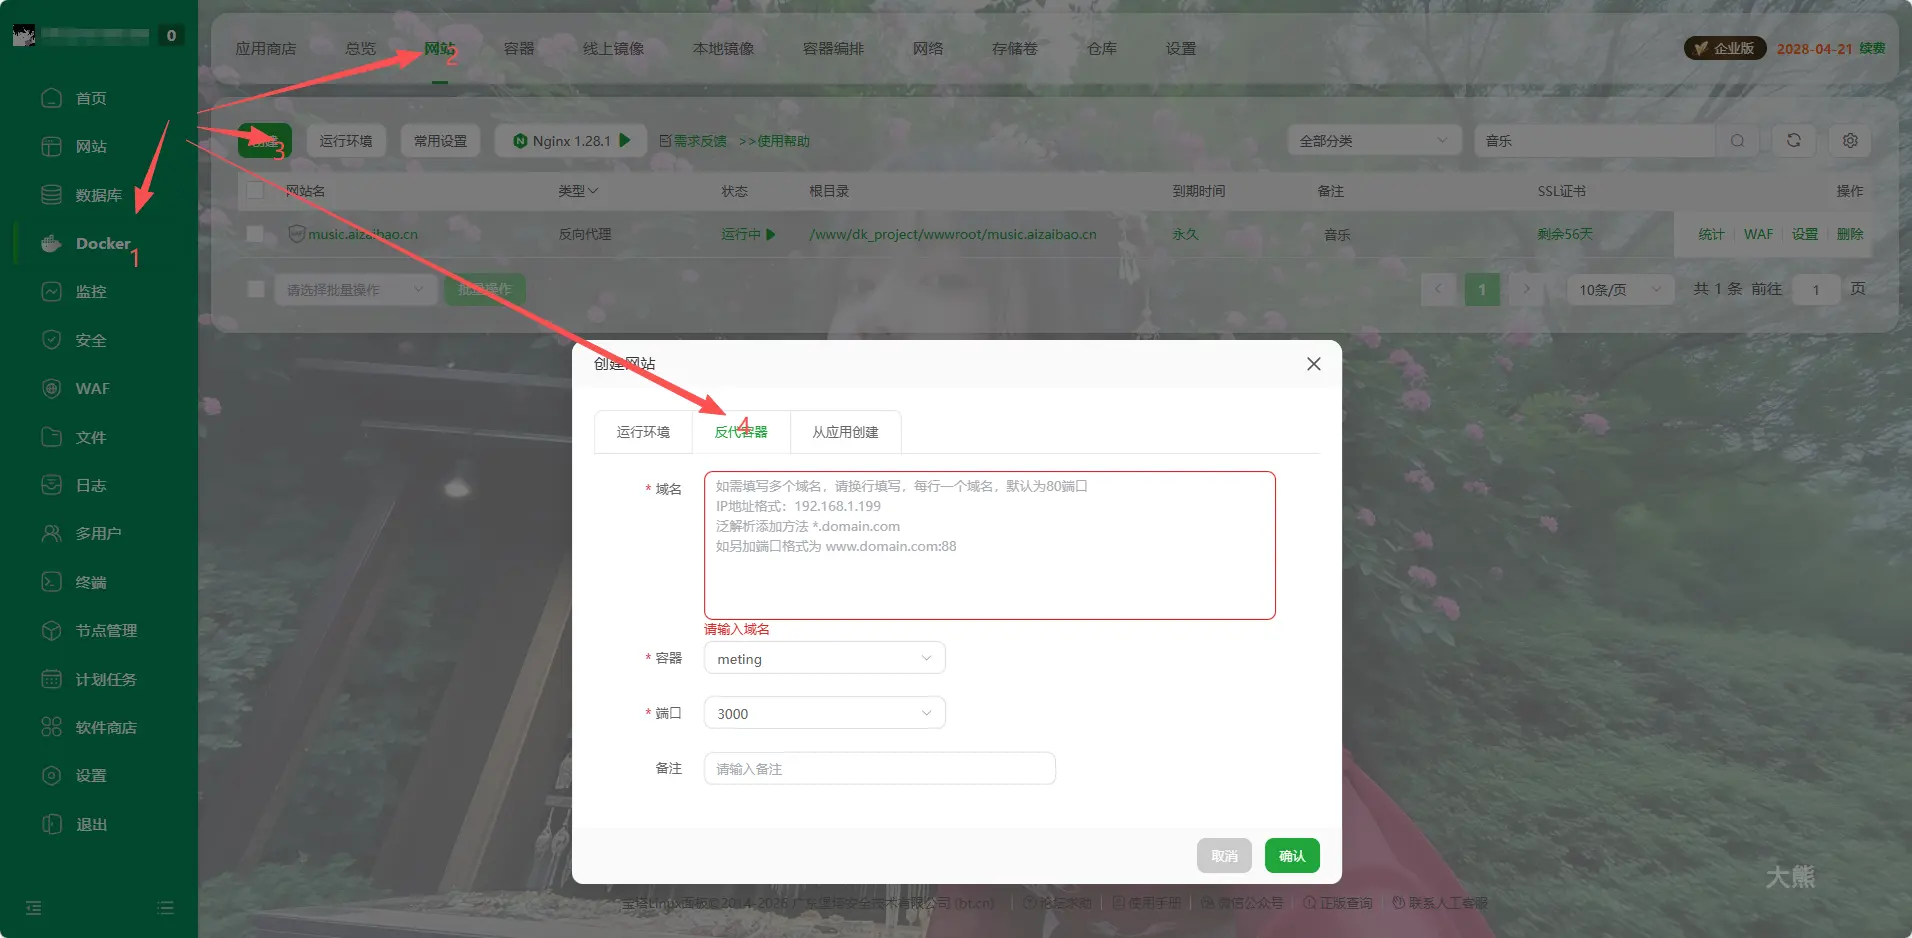The height and width of the screenshot is (938, 1912).
Task: Open 计划任务 calendar icon in sidebar
Action: (x=52, y=679)
